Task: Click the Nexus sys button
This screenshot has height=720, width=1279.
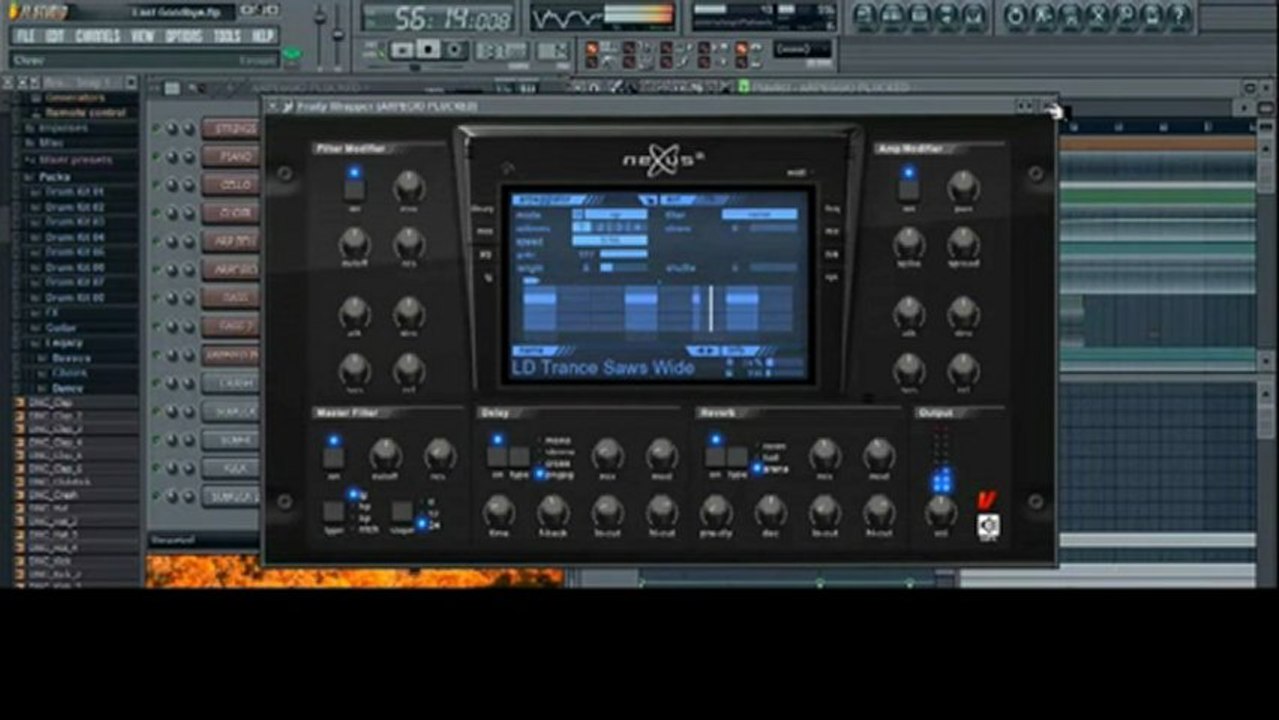Action: click(831, 277)
